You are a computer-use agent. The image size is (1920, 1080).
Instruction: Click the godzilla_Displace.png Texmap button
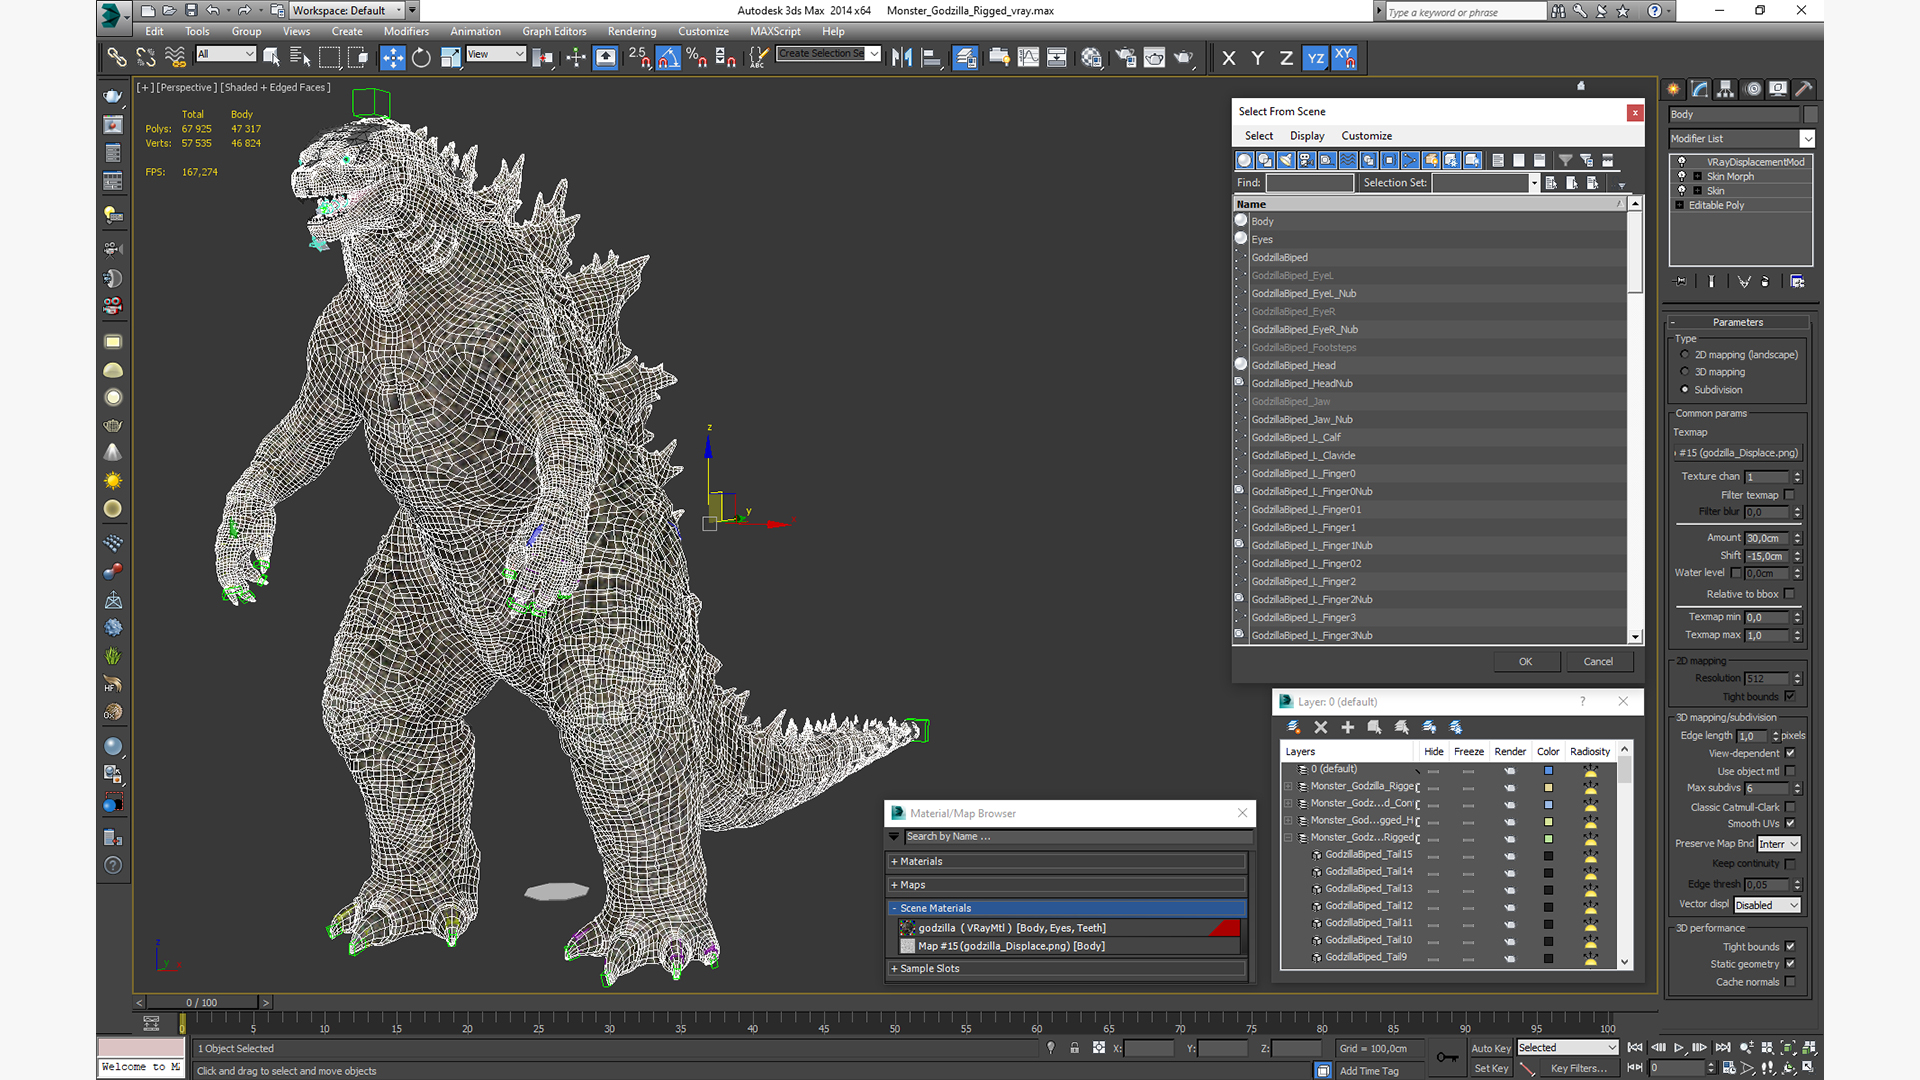pos(1738,453)
